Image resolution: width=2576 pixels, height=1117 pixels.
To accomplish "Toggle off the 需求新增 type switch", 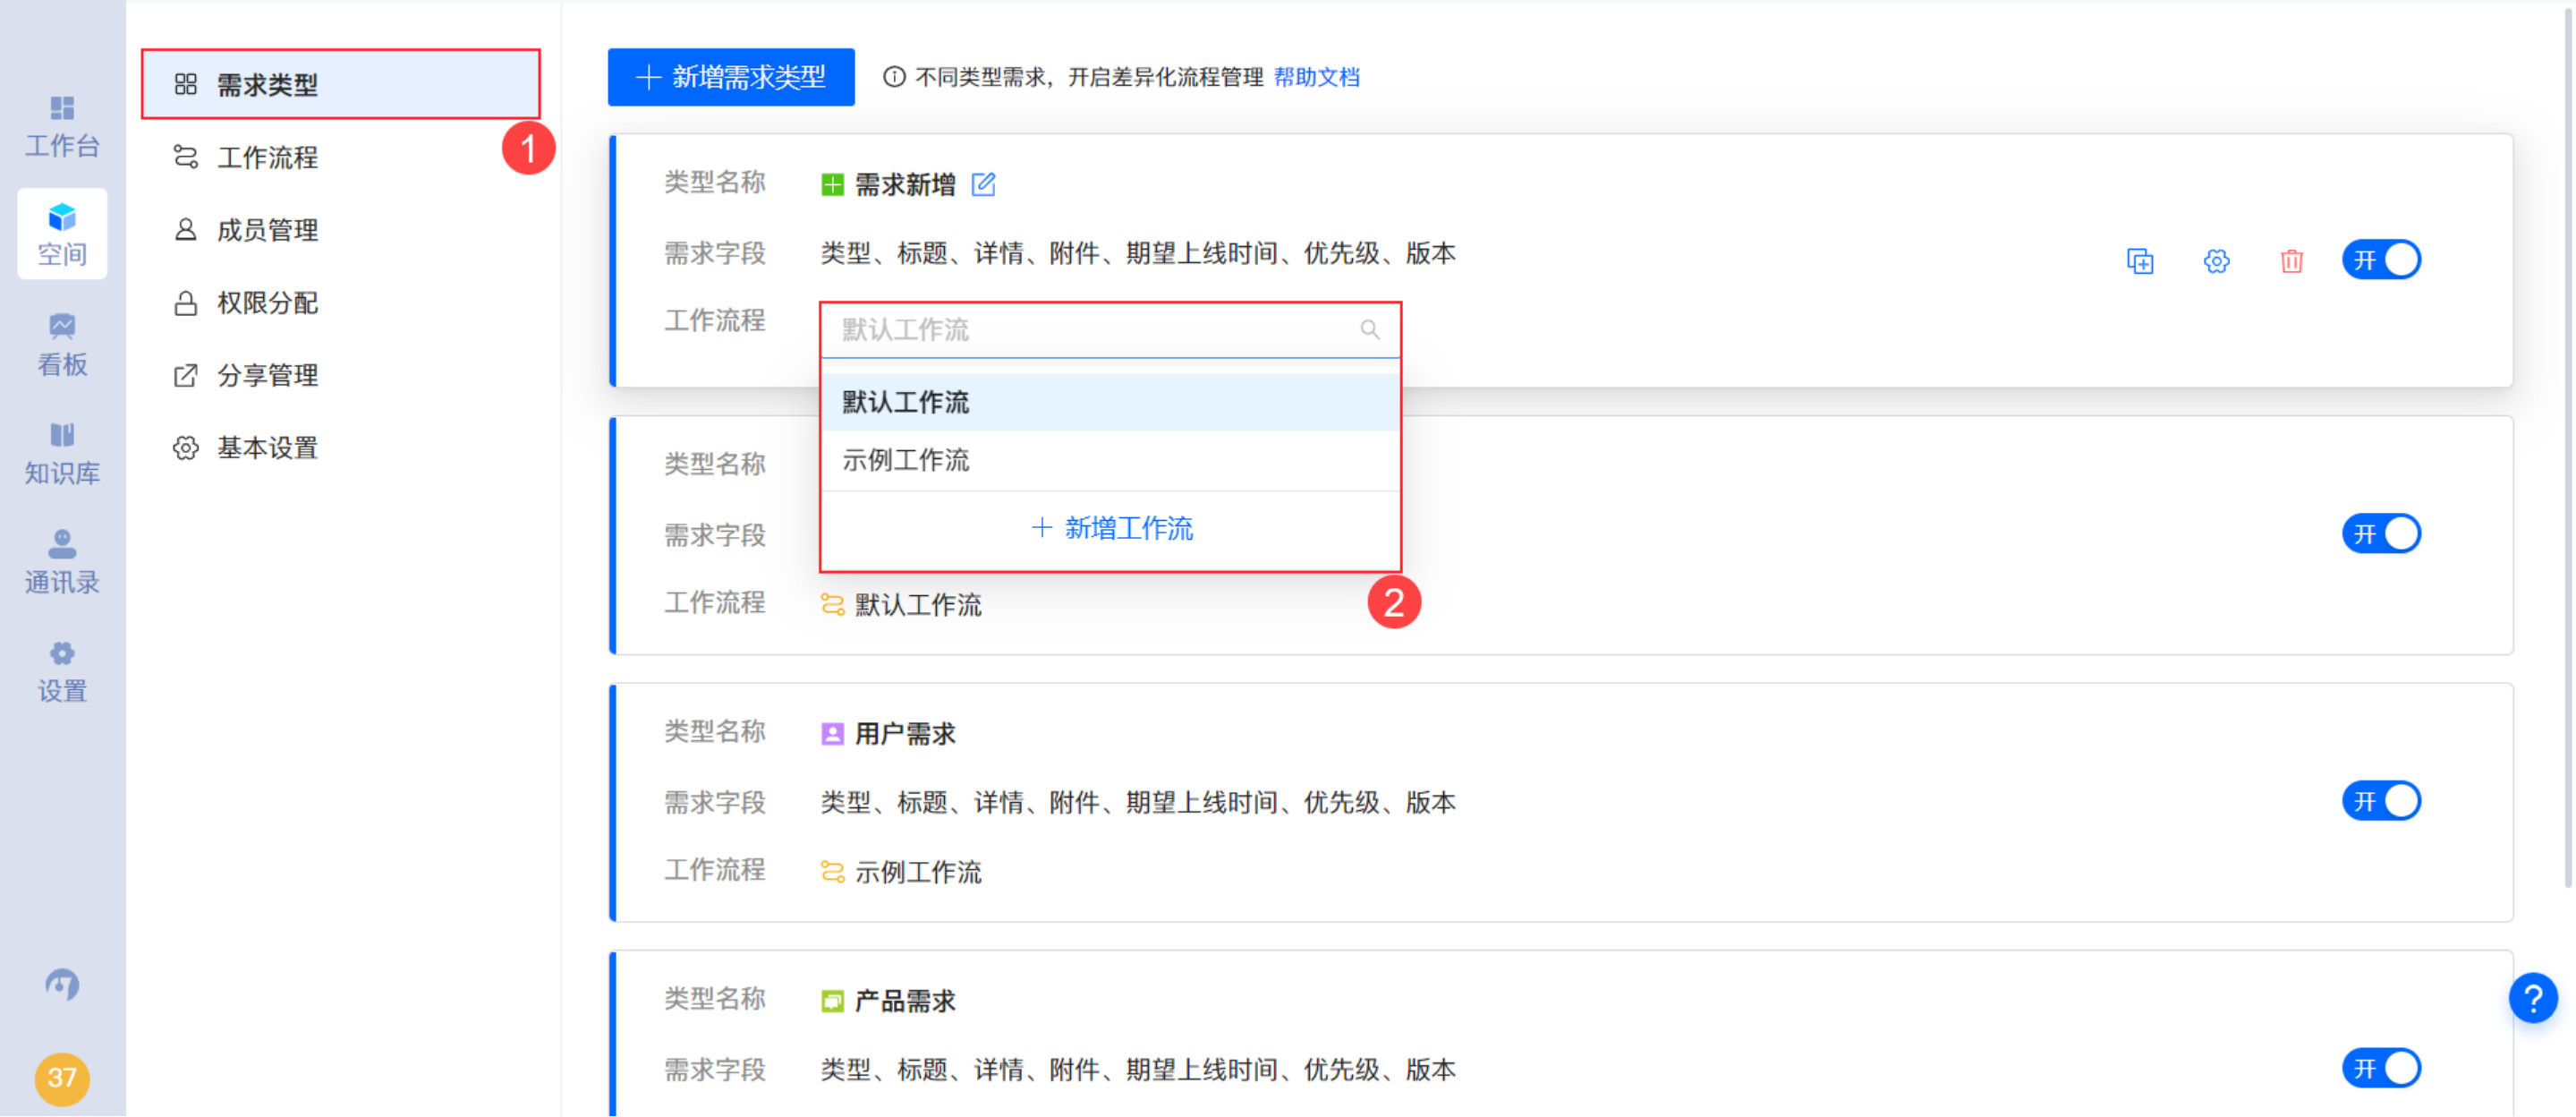I will [x=2381, y=260].
